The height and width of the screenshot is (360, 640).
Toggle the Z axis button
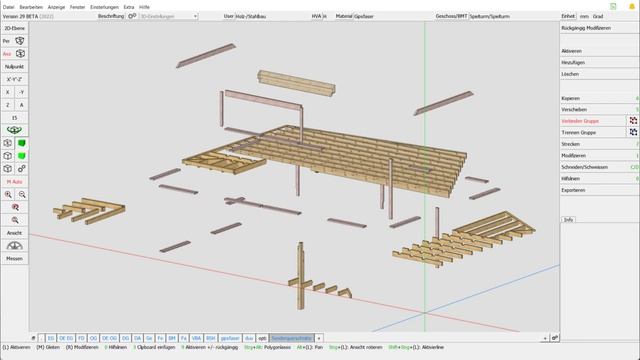(x=7, y=105)
